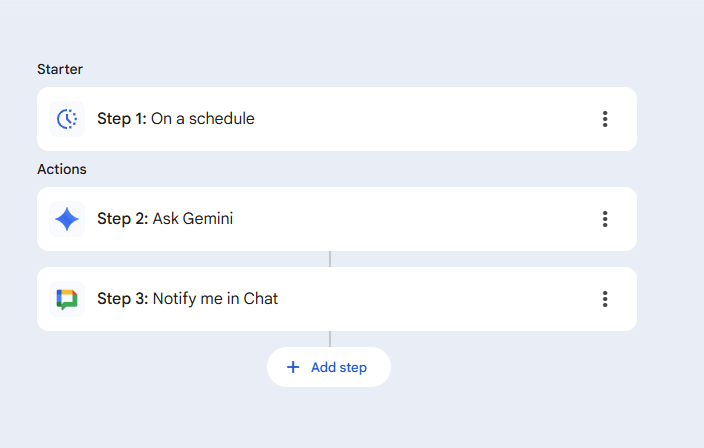Screen dimensions: 704x448
Task: Click the bold "Step 2:" label
Action: 122,219
